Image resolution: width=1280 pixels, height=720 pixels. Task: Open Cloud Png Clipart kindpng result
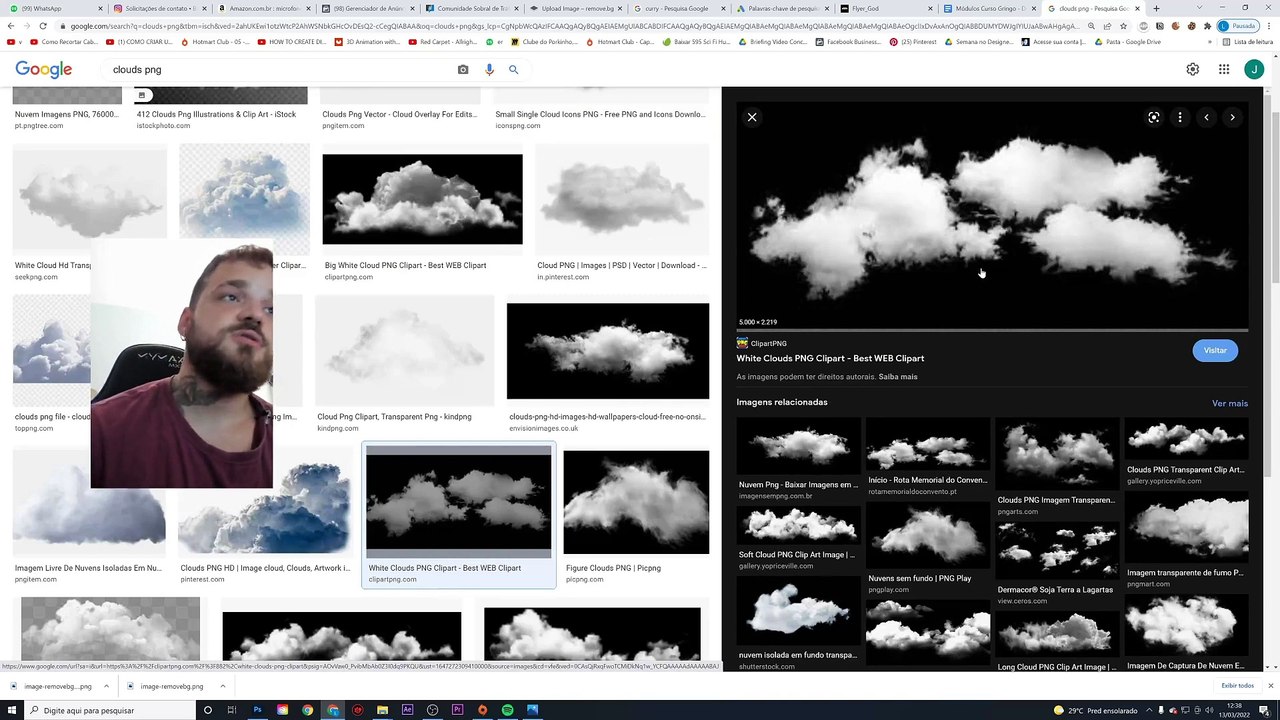coord(404,351)
